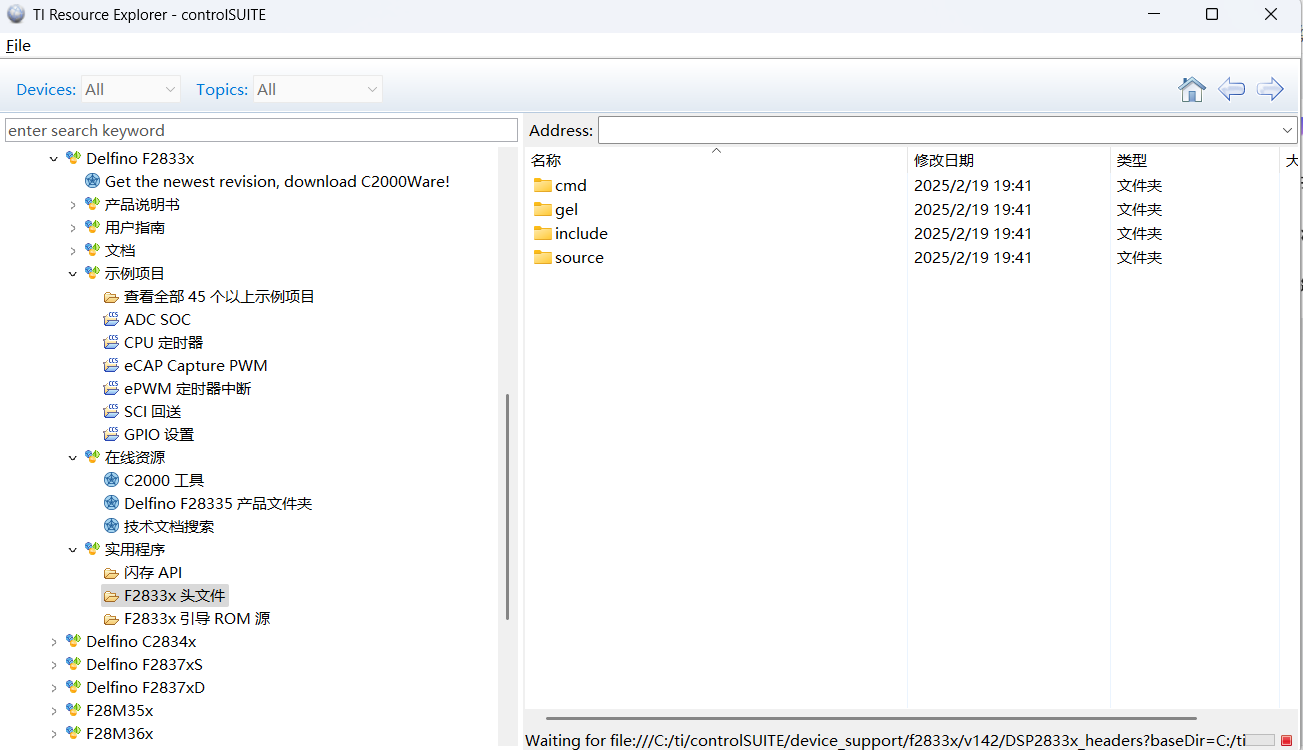Image resolution: width=1303 pixels, height=750 pixels.
Task: Expand the Delfino F2837xS node
Action: 54,664
